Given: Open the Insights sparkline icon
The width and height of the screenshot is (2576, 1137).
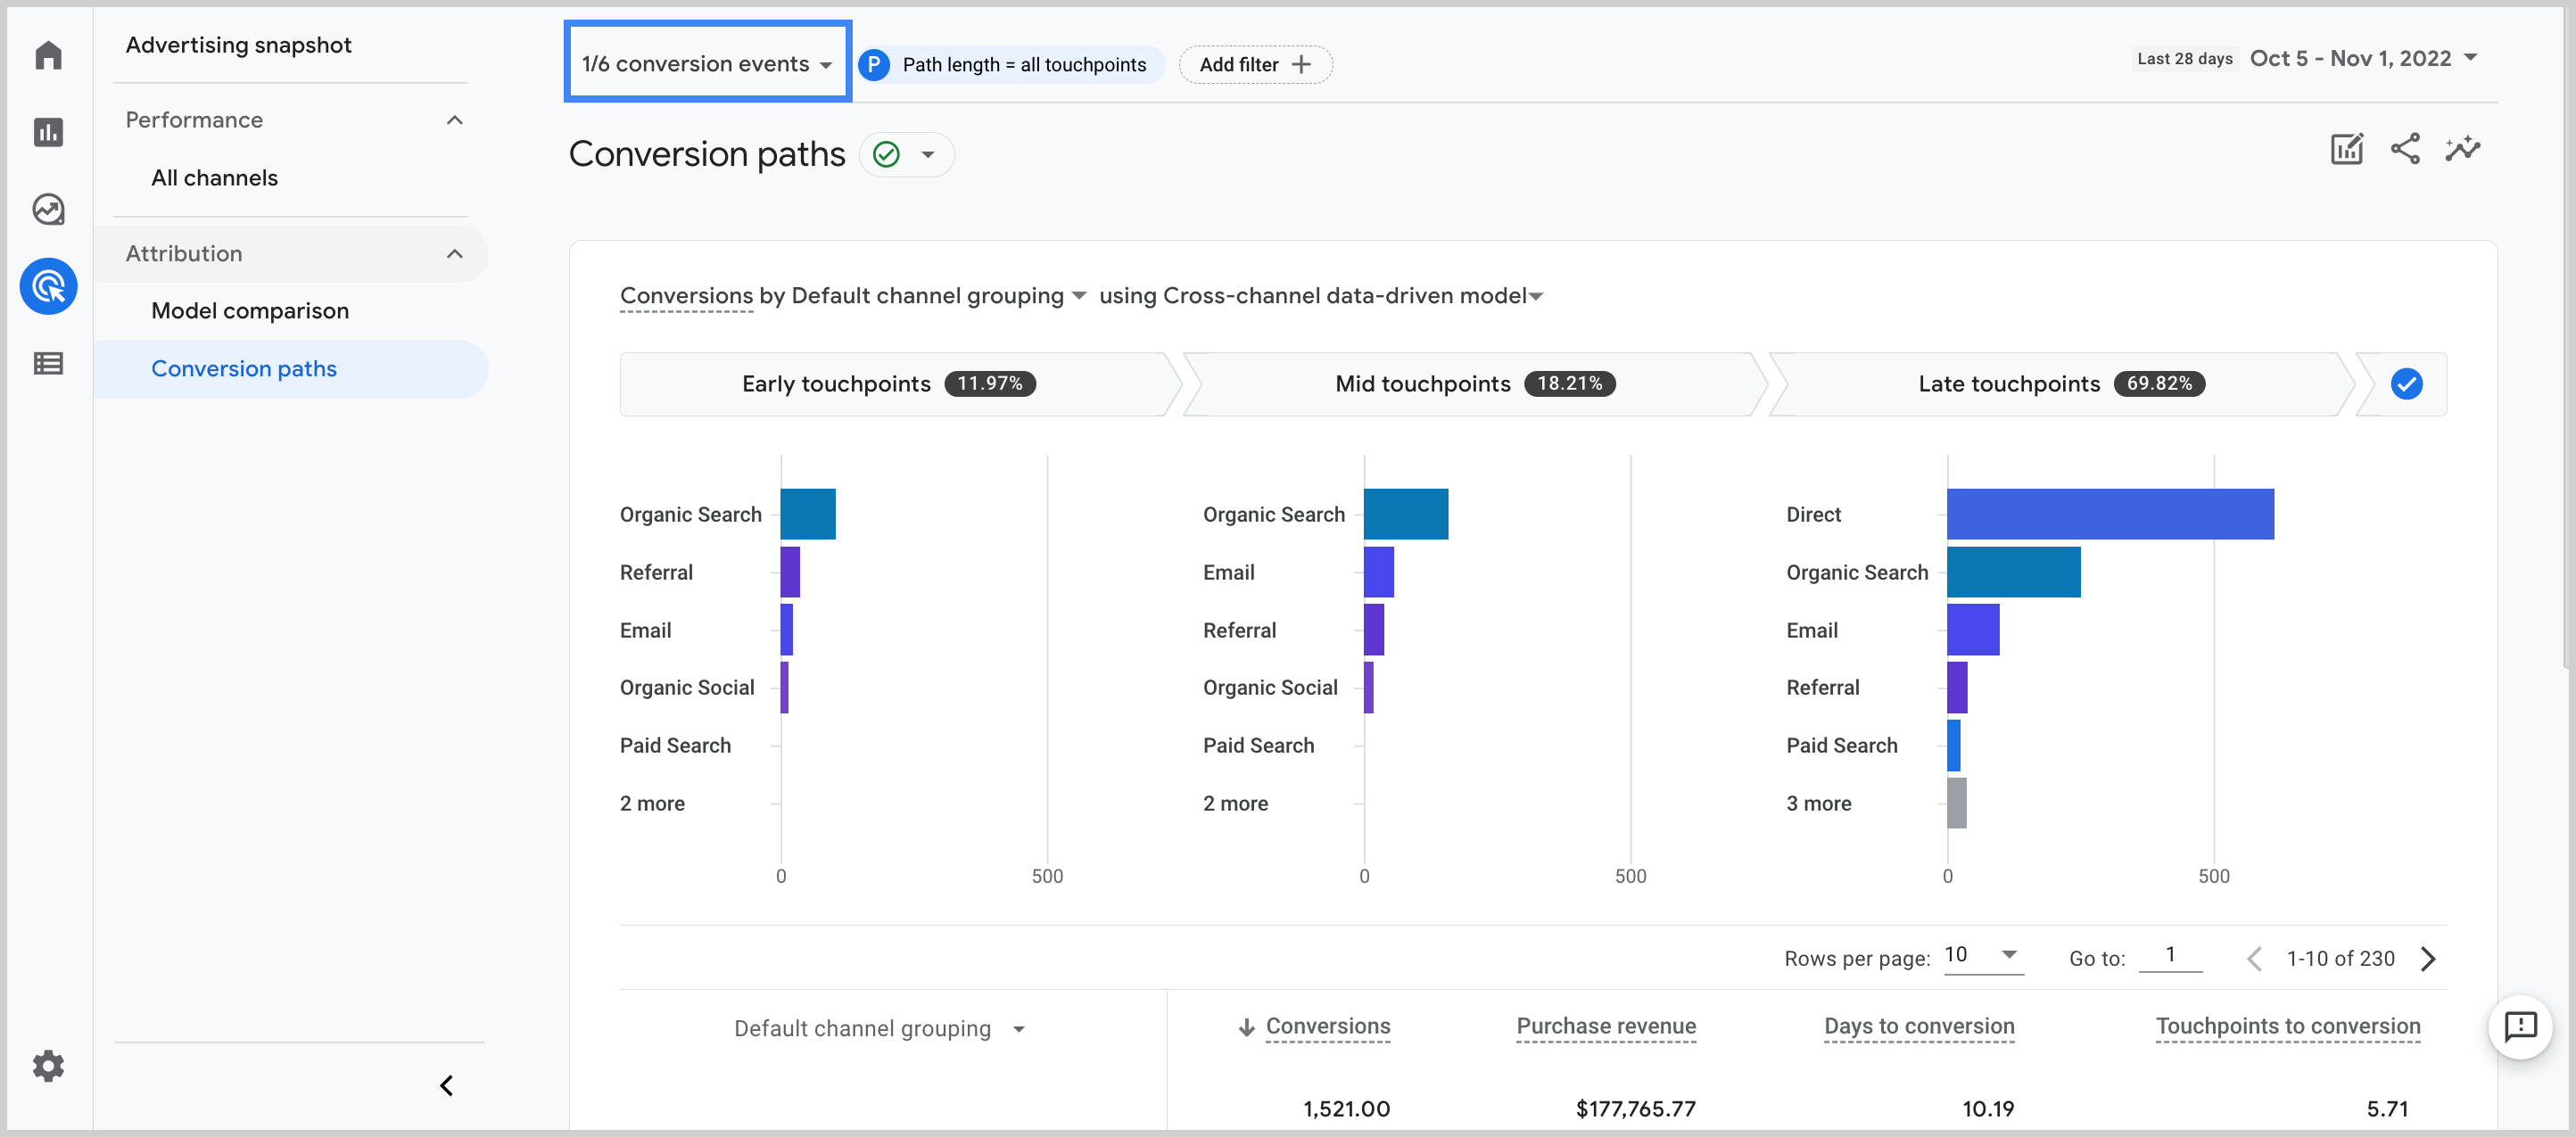Looking at the screenshot, I should (2463, 150).
